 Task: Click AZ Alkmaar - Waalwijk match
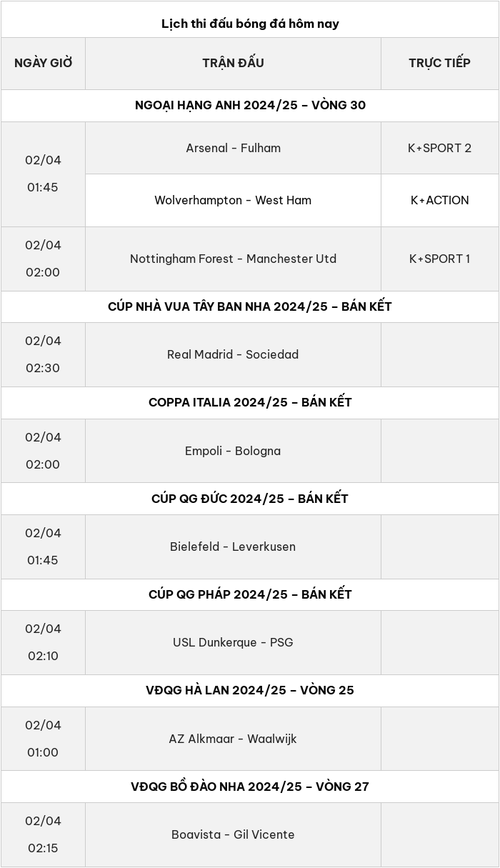tap(233, 738)
